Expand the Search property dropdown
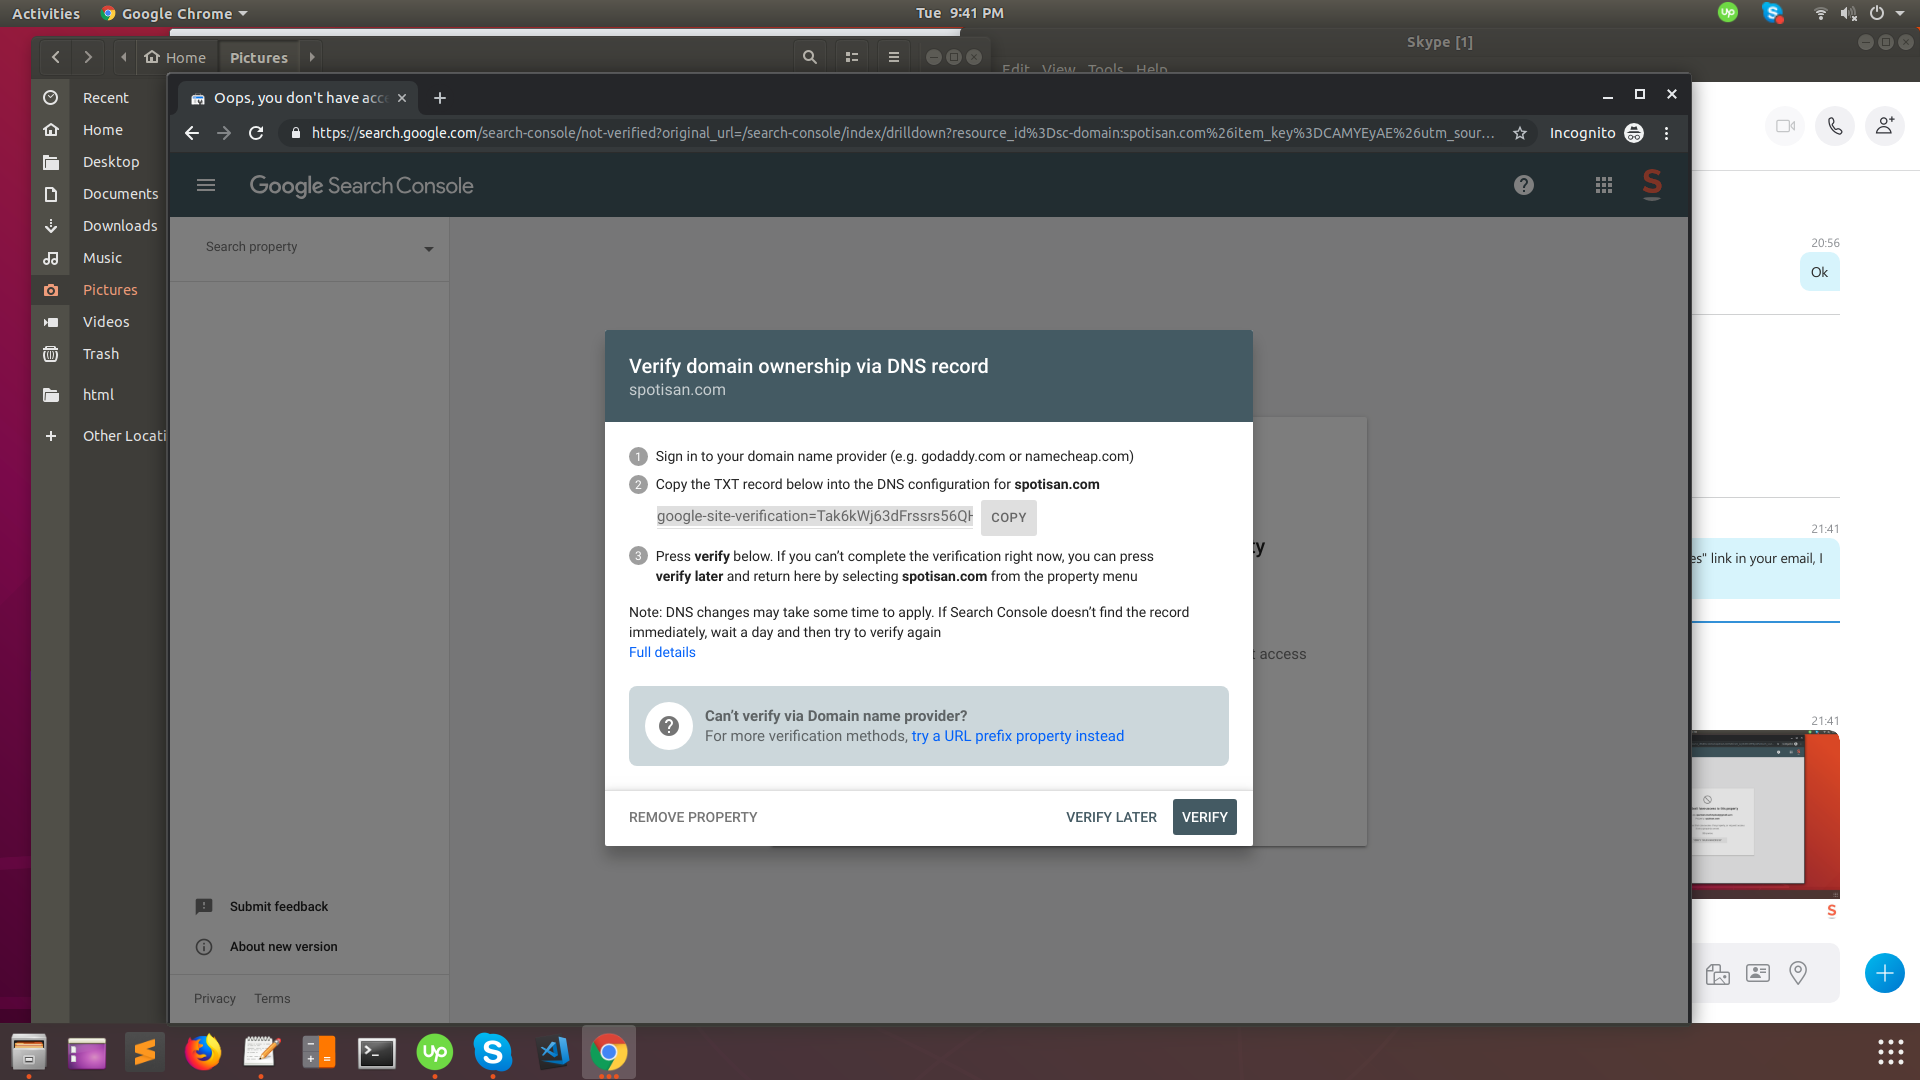 [428, 248]
